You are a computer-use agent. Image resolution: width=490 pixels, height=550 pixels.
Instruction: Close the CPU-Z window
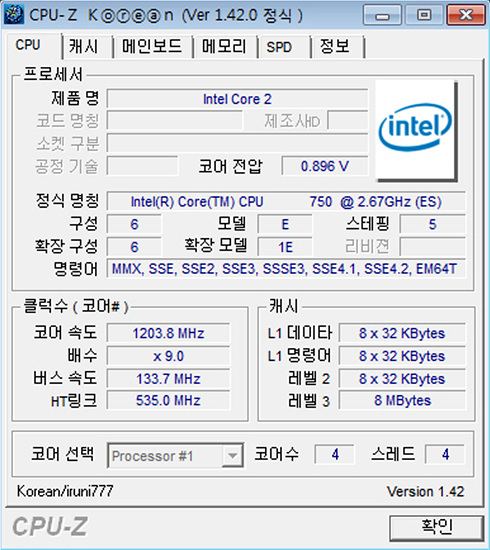point(465,15)
